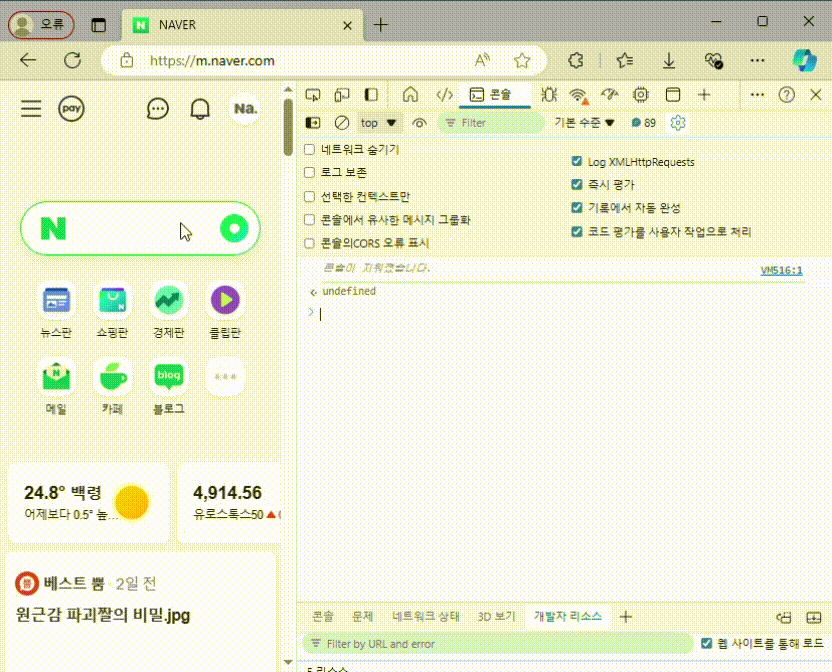Open the Na. profile button
832x672 pixels.
(x=245, y=109)
